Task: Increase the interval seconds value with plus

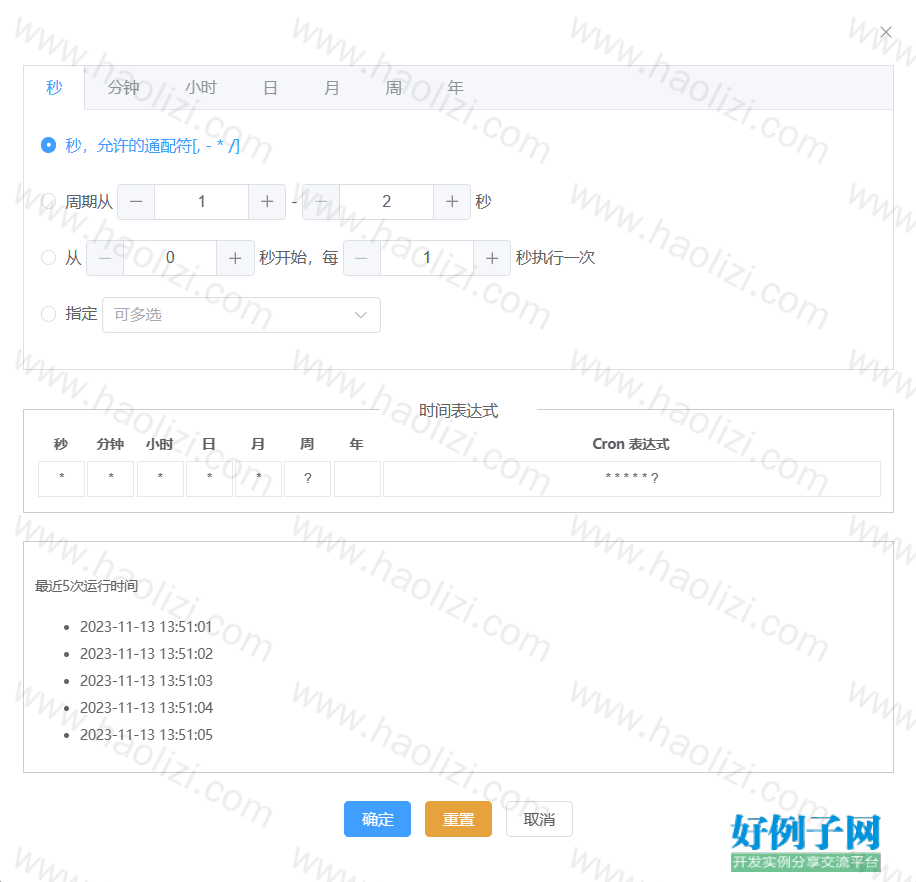Action: pos(492,258)
